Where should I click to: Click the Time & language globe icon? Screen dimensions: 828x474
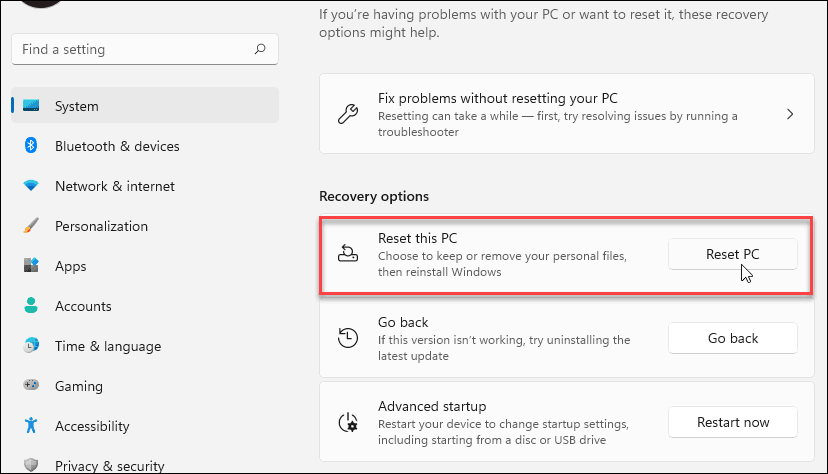31,346
